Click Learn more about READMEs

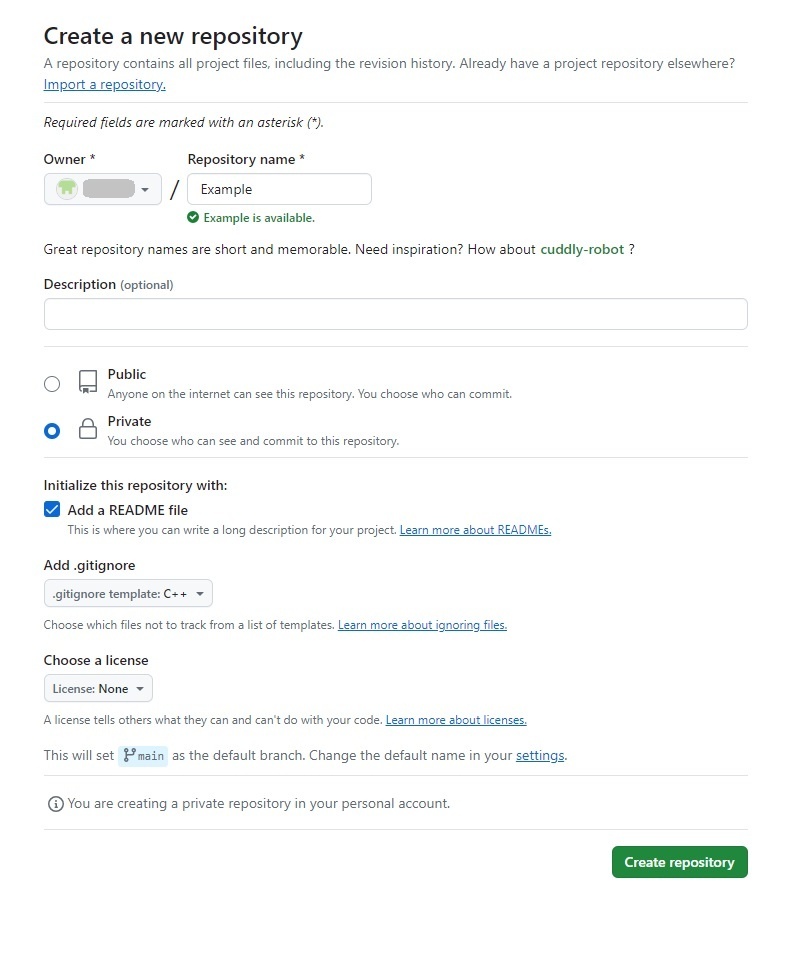click(x=475, y=529)
